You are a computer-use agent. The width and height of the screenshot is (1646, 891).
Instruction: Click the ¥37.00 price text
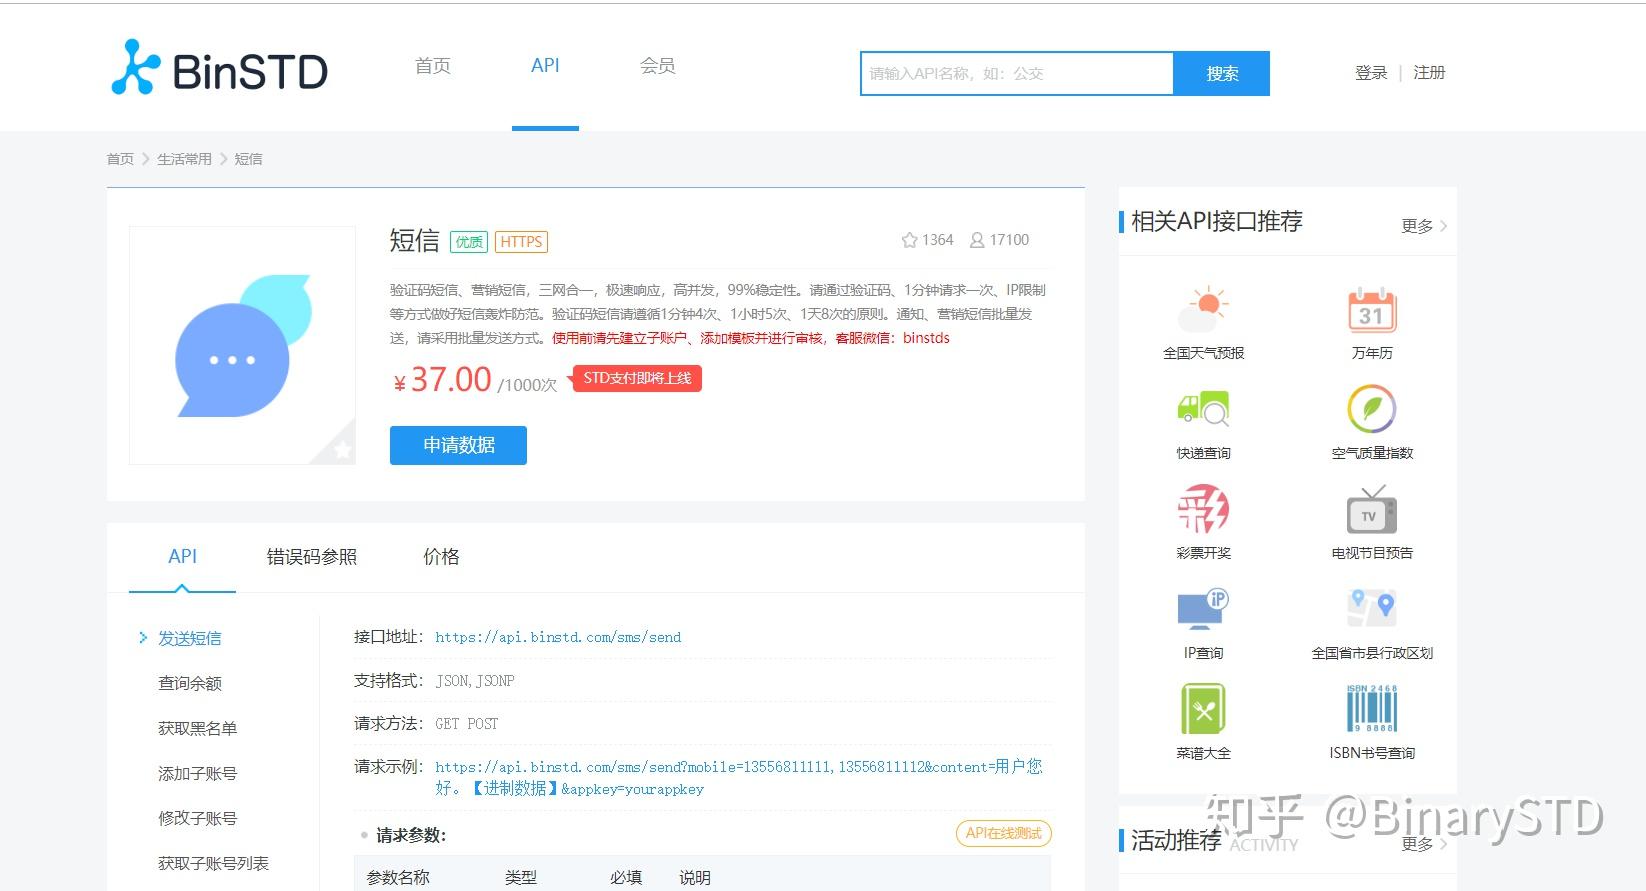pyautogui.click(x=442, y=380)
